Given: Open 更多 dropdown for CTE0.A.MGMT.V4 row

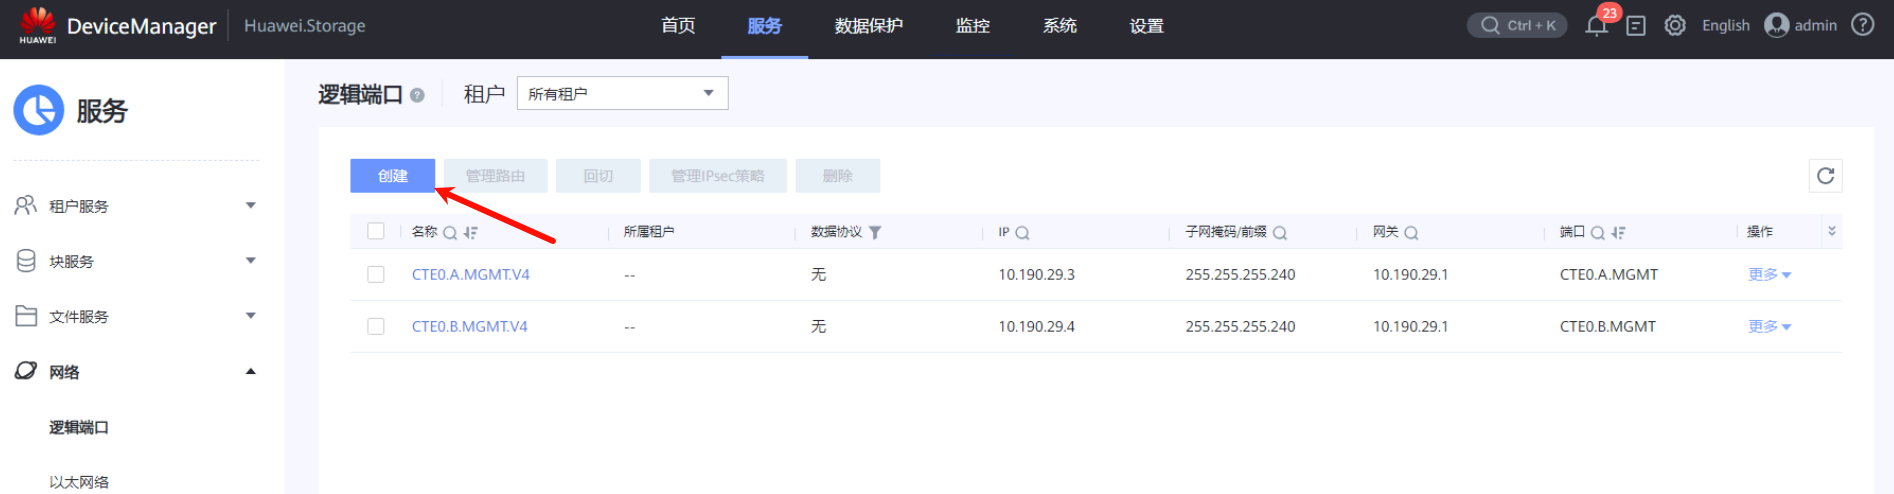Looking at the screenshot, I should [1768, 275].
